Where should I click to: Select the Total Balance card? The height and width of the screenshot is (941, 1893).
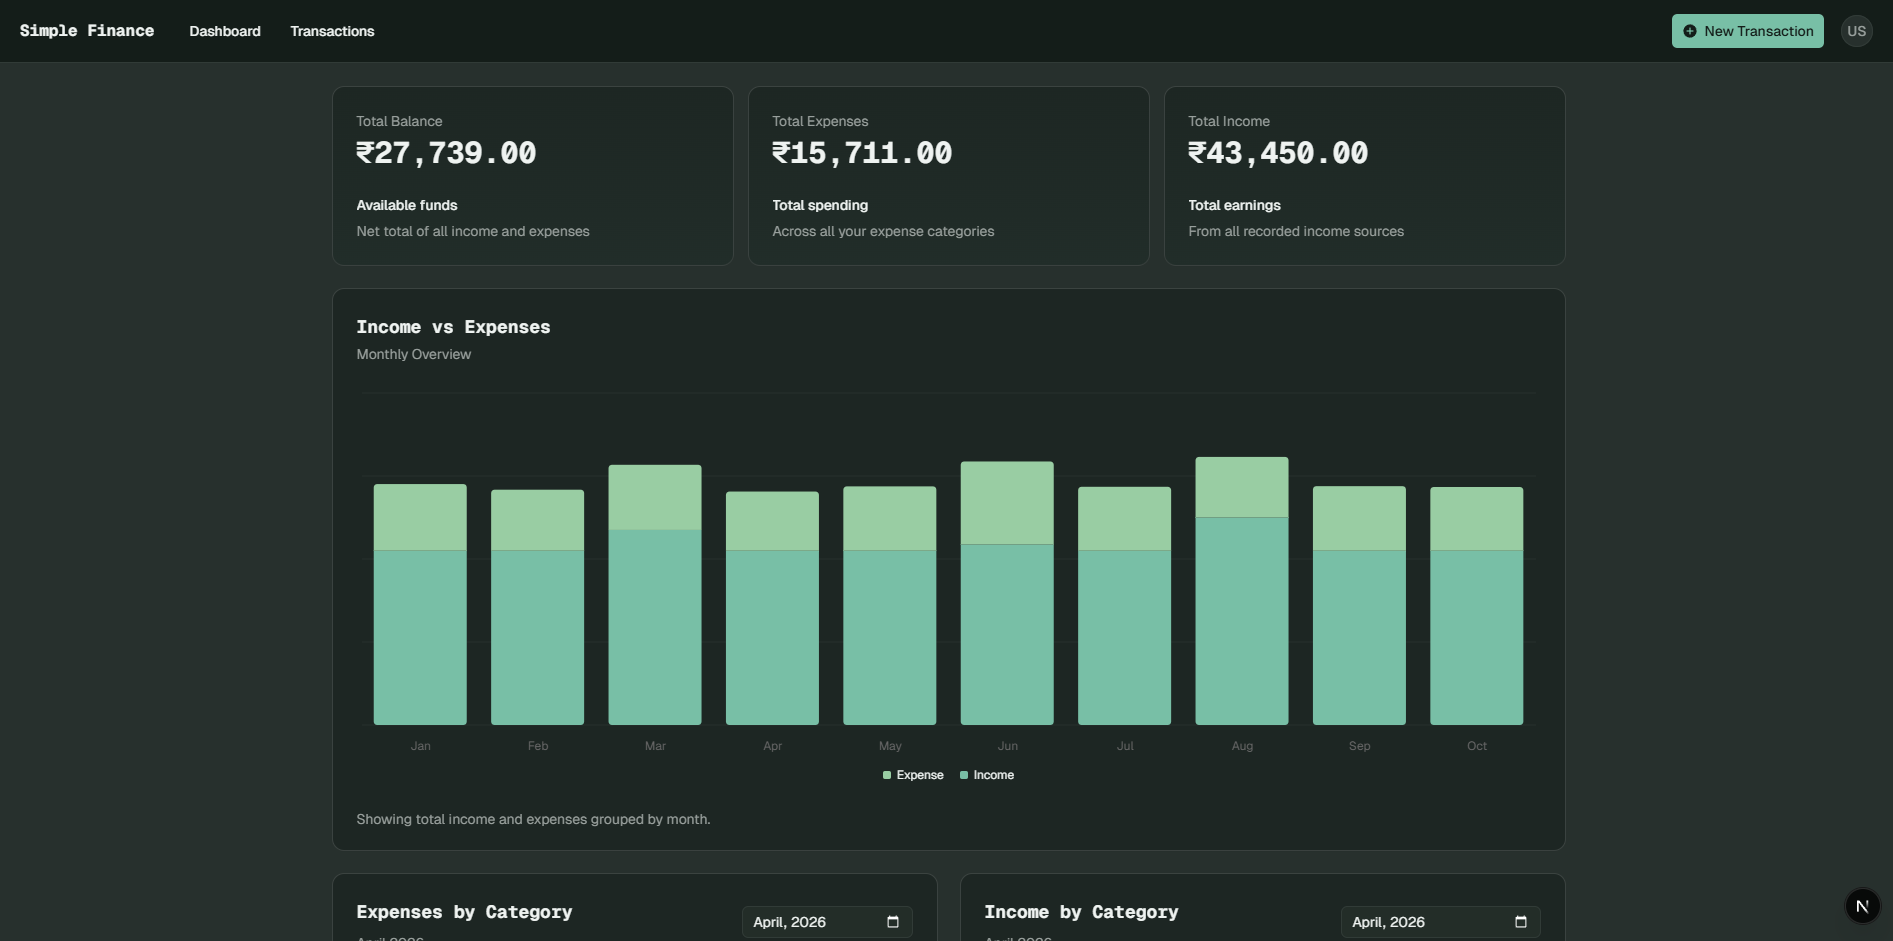[x=532, y=176]
